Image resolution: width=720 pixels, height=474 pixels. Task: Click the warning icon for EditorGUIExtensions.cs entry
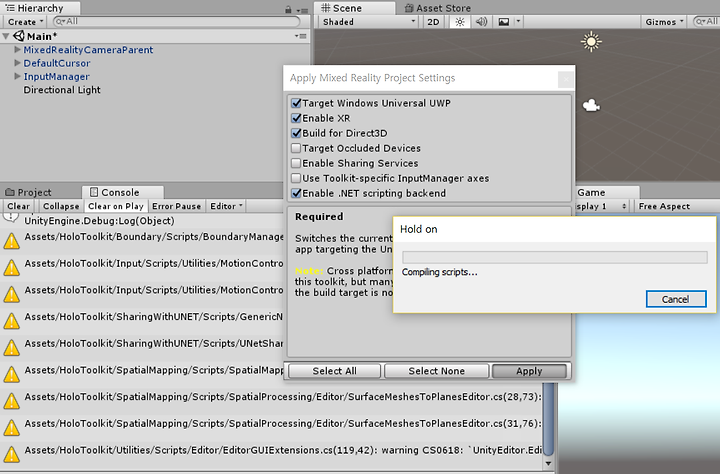(x=11, y=454)
